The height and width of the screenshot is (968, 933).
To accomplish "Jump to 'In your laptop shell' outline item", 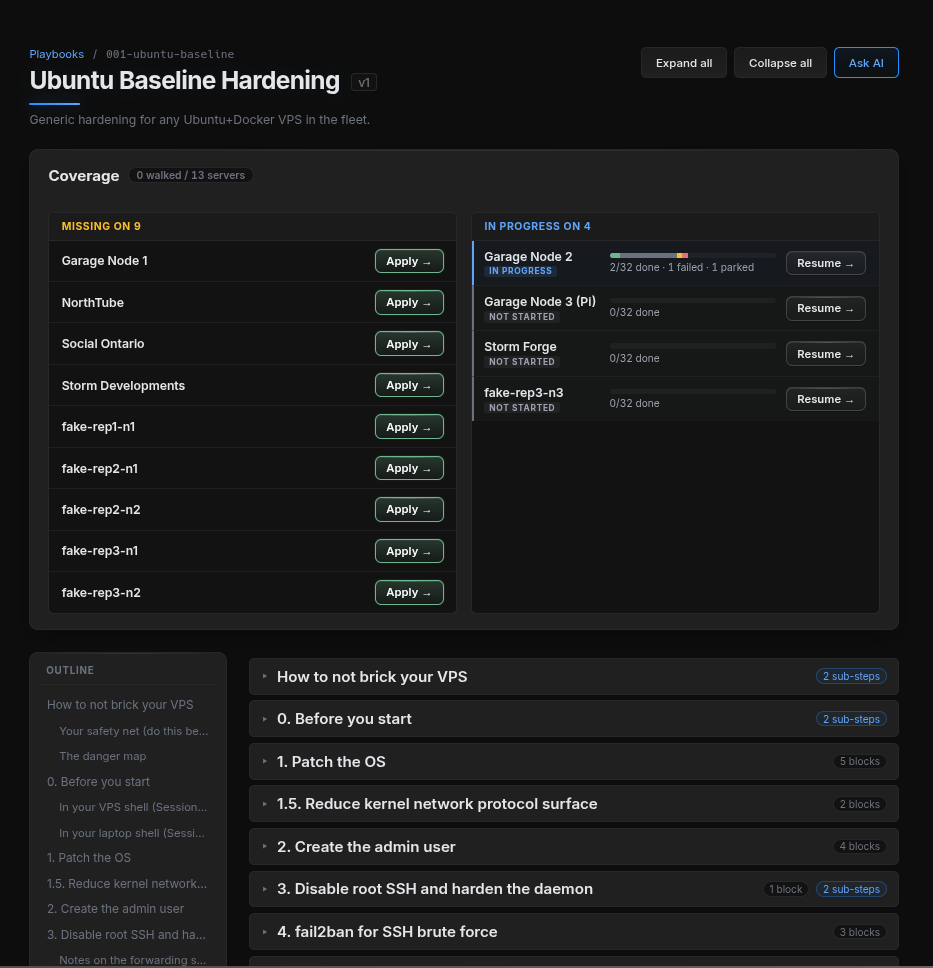I will point(132,833).
